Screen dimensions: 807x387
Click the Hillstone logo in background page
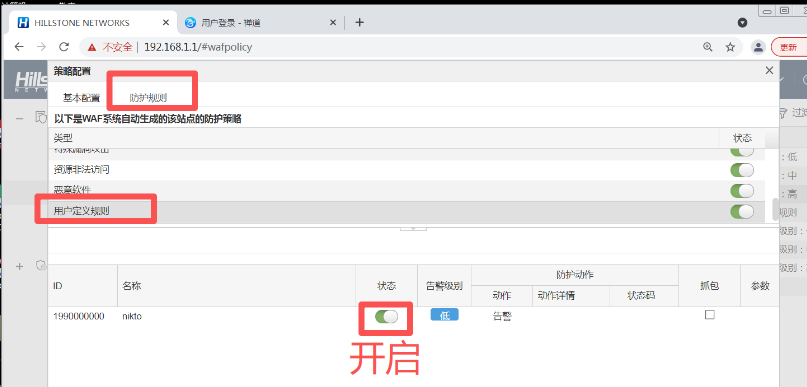31,80
